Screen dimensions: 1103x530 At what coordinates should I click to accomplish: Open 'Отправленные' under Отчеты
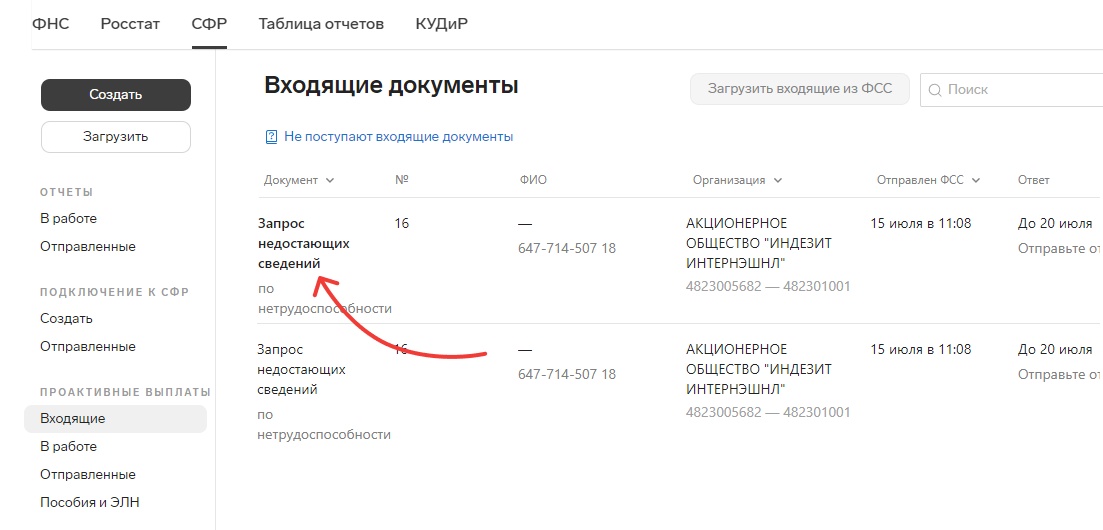coord(88,247)
